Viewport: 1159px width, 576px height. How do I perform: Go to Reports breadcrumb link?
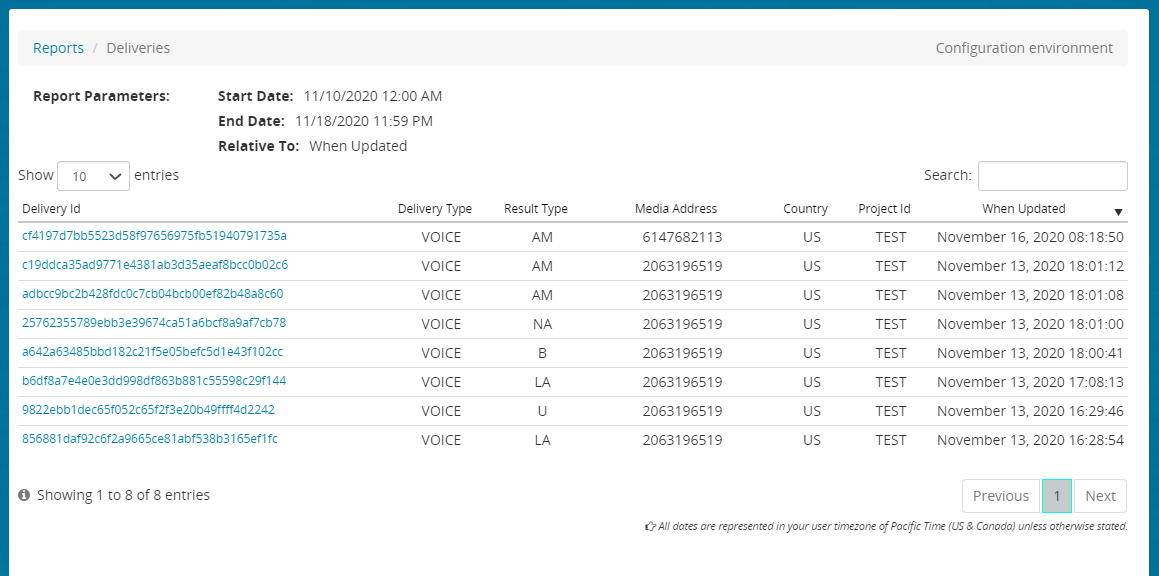pyautogui.click(x=58, y=48)
